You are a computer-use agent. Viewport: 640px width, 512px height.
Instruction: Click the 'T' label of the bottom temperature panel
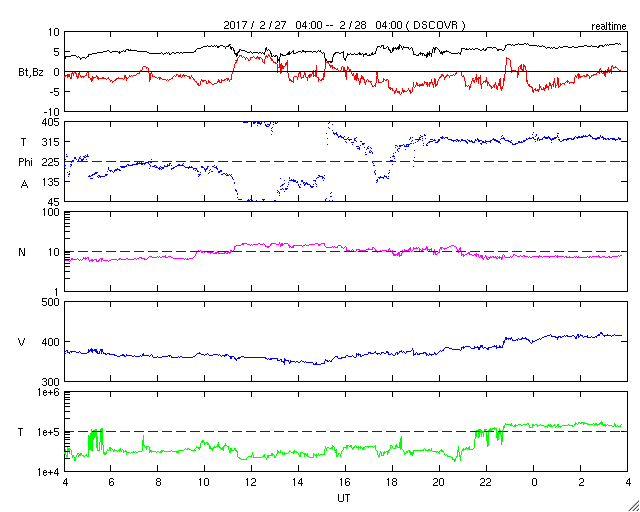pos(22,432)
